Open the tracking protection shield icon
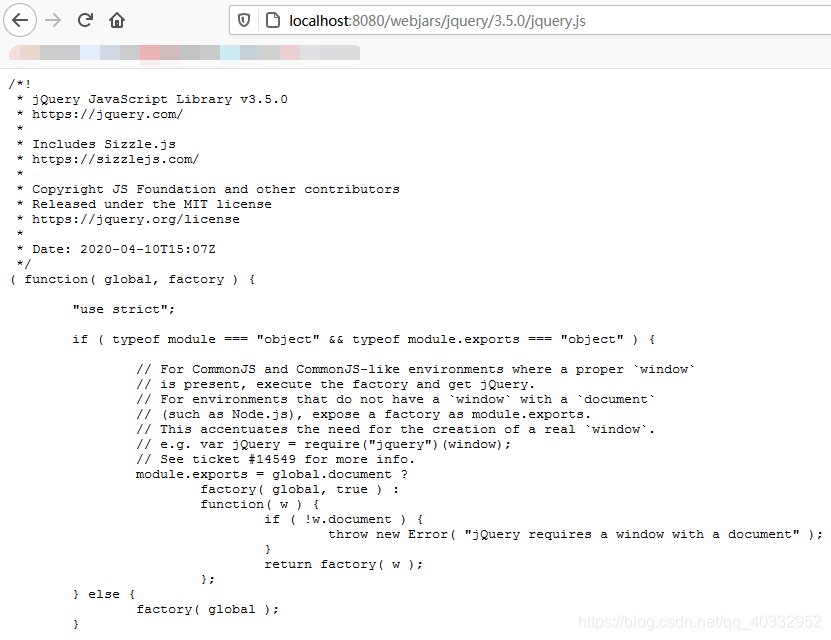 (x=244, y=21)
